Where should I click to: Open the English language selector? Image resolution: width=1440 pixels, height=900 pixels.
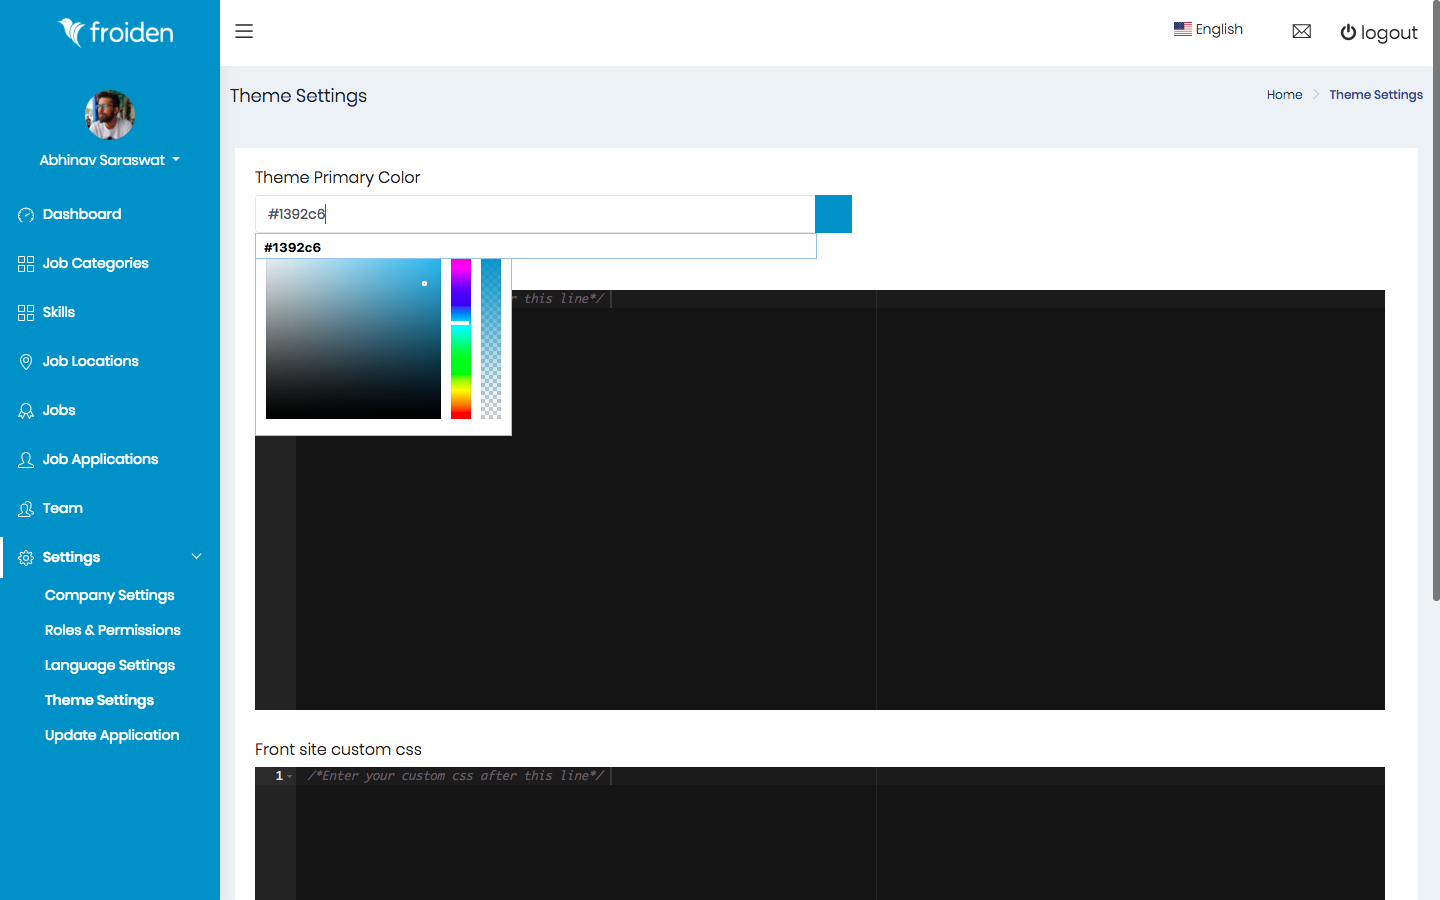[x=1208, y=30]
